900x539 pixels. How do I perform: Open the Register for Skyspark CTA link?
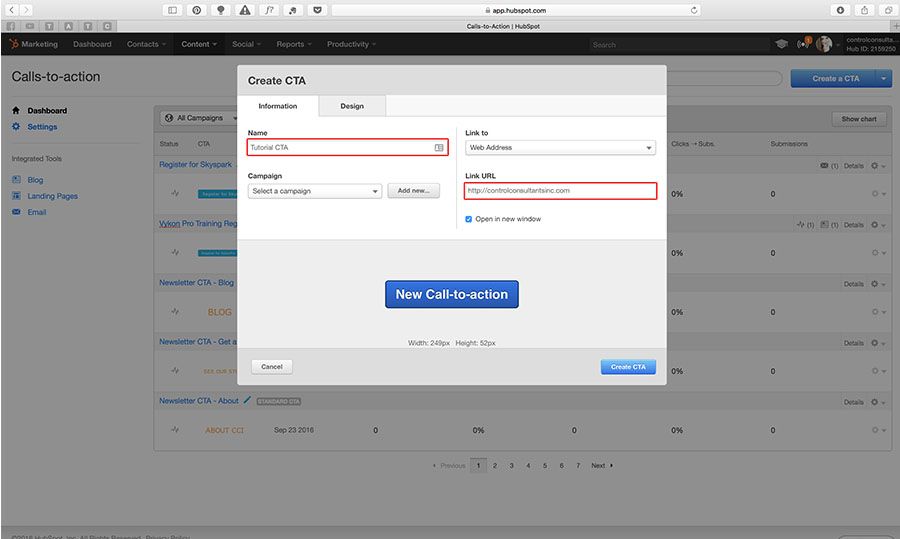(195, 164)
